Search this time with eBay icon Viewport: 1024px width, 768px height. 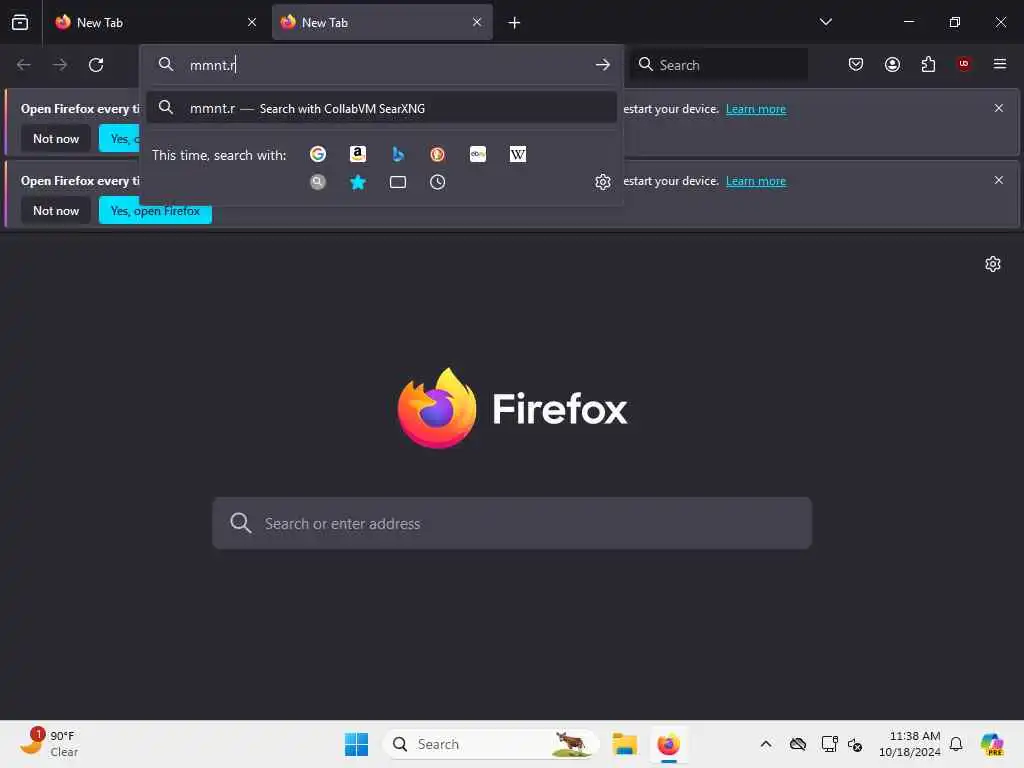point(478,154)
